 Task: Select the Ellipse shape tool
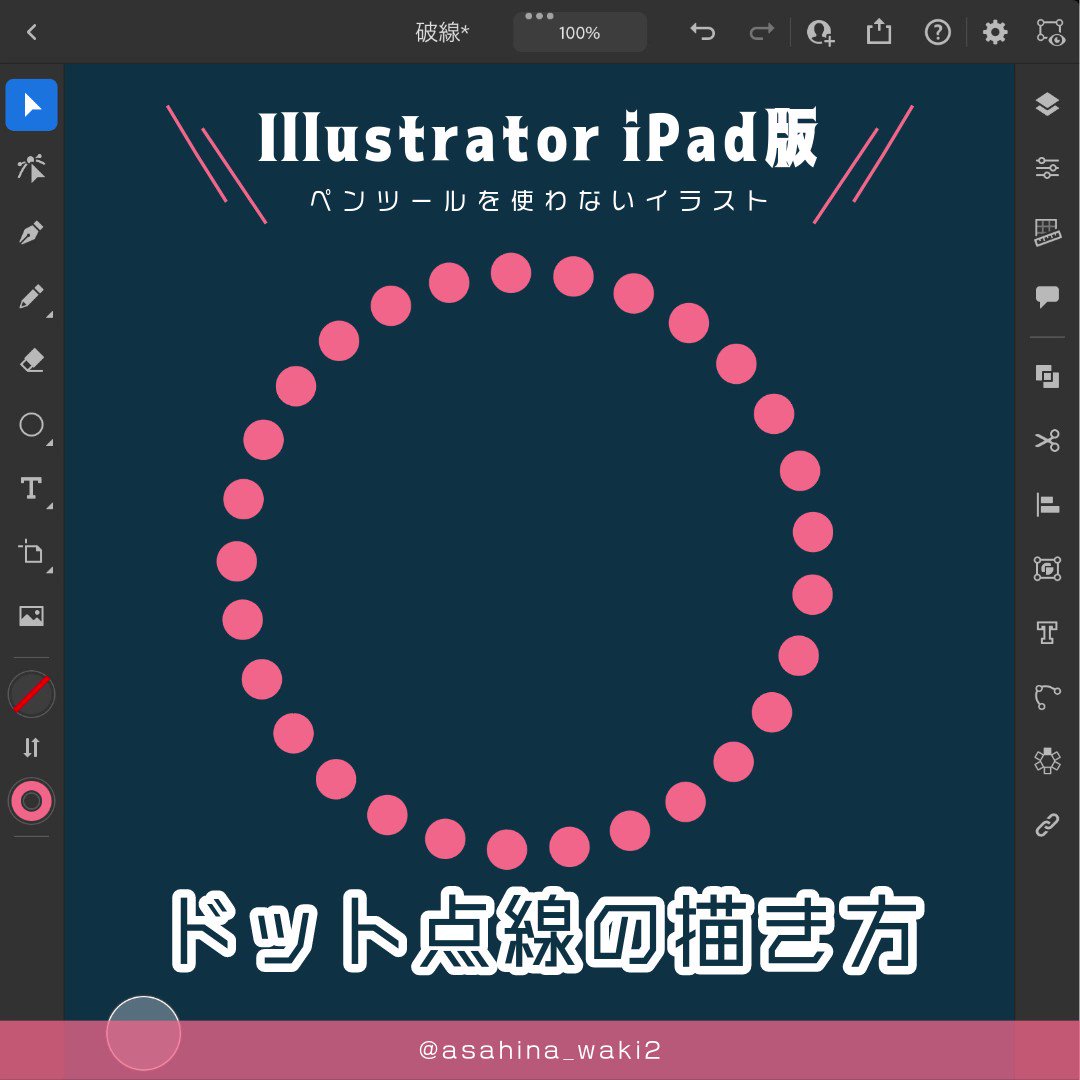32,424
